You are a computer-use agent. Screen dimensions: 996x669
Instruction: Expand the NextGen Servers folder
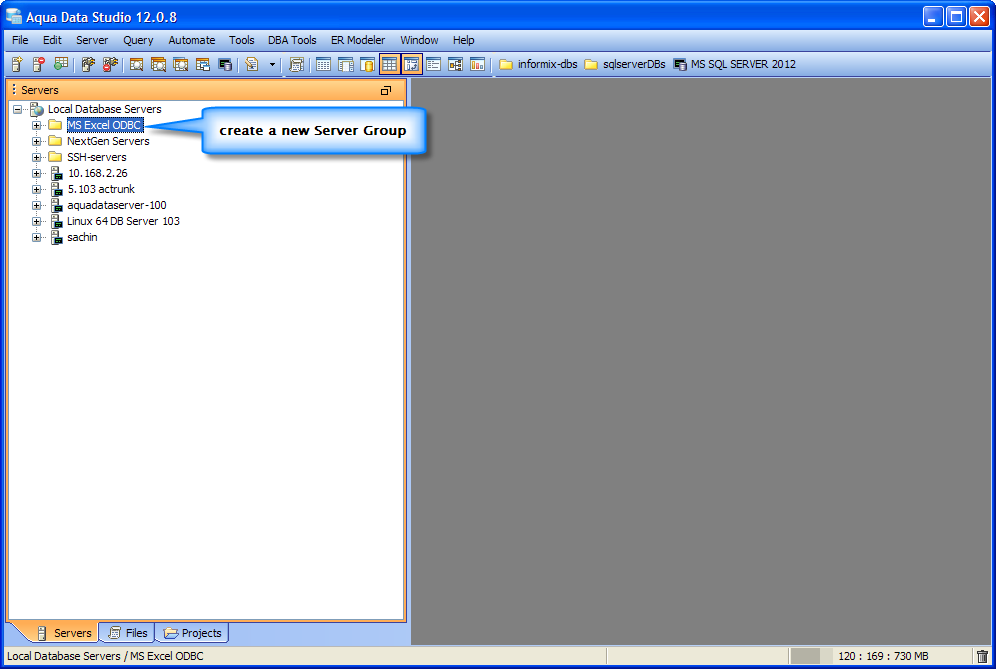pyautogui.click(x=37, y=141)
